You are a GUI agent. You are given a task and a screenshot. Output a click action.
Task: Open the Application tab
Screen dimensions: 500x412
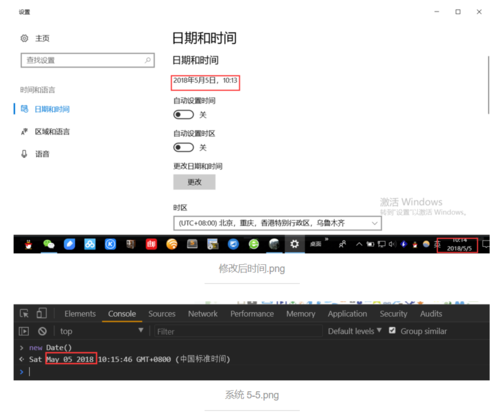pyautogui.click(x=347, y=314)
